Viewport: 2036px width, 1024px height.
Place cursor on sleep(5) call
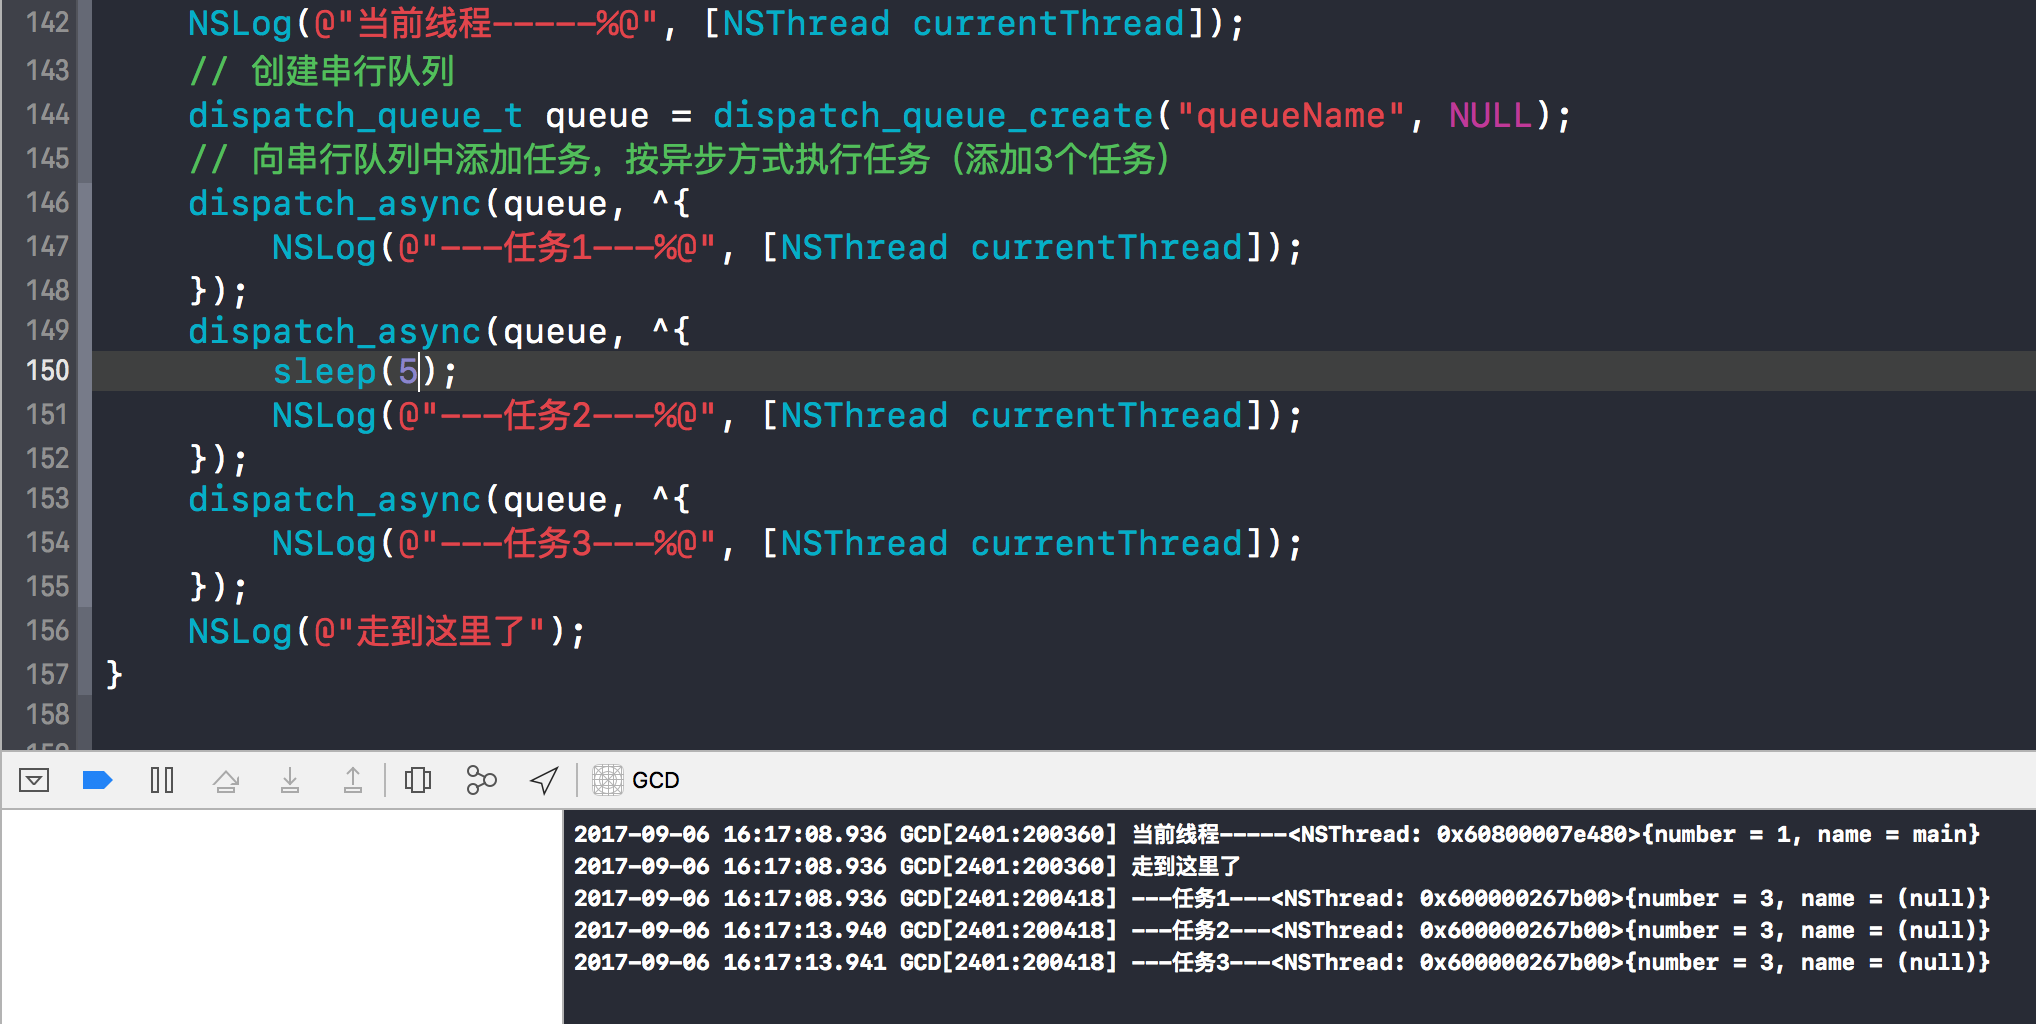pyautogui.click(x=365, y=372)
